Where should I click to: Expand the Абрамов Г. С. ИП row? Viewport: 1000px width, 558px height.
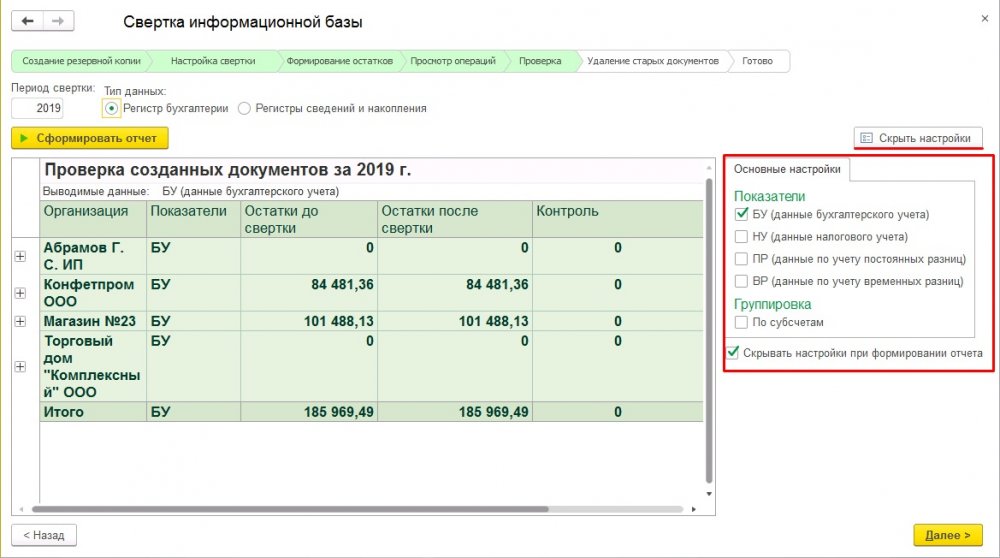click(20, 256)
